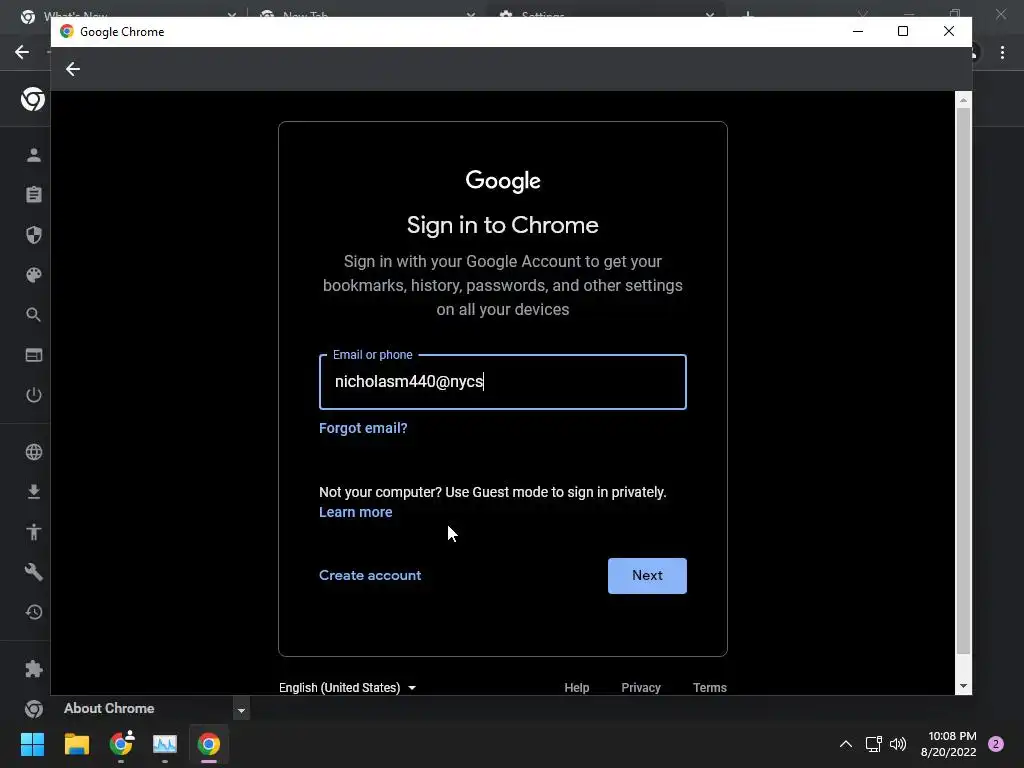The height and width of the screenshot is (768, 1024).
Task: Select About Chrome in settings sidebar
Action: [109, 709]
